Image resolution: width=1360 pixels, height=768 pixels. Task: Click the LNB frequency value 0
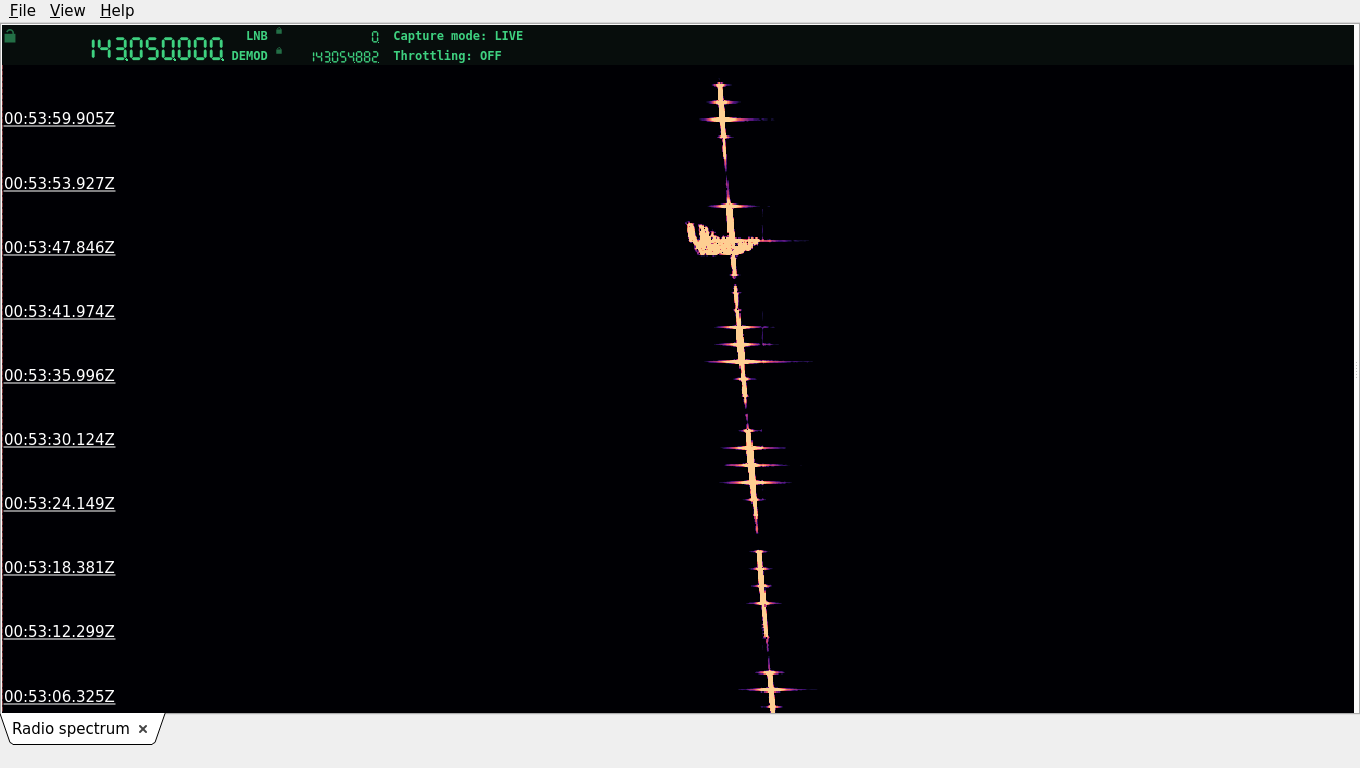pos(375,37)
